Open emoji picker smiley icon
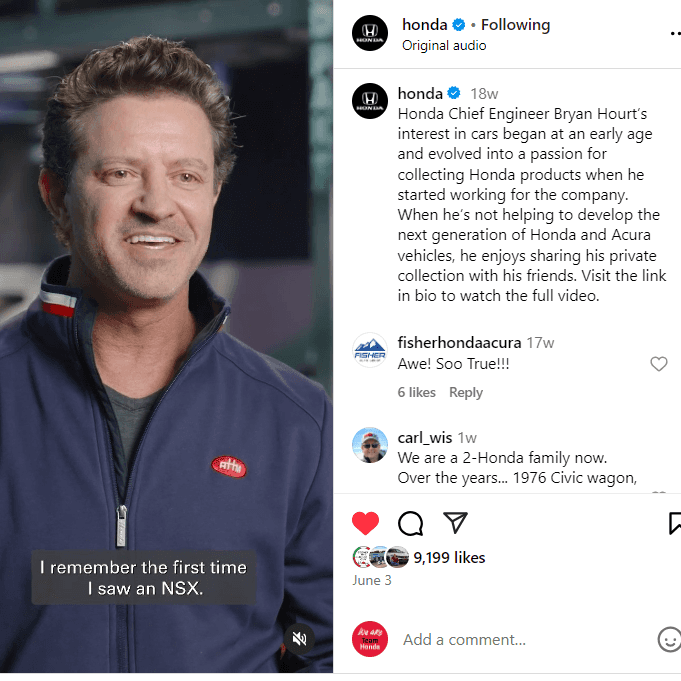 (669, 639)
